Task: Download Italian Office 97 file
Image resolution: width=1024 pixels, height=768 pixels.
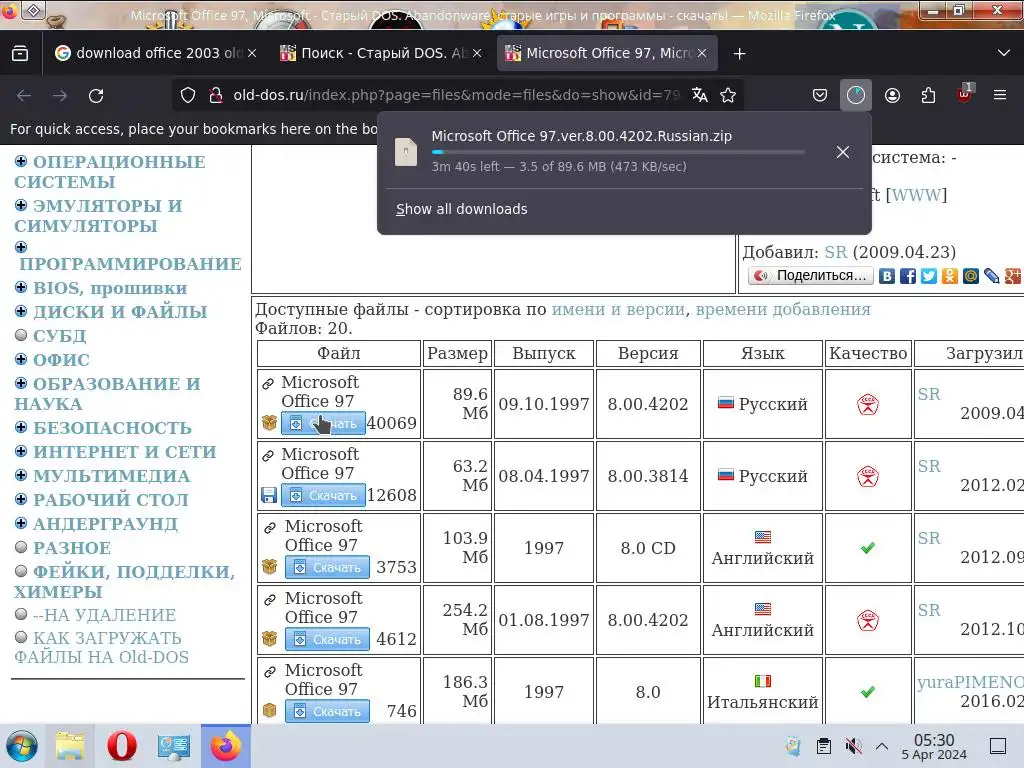Action: coord(327,711)
